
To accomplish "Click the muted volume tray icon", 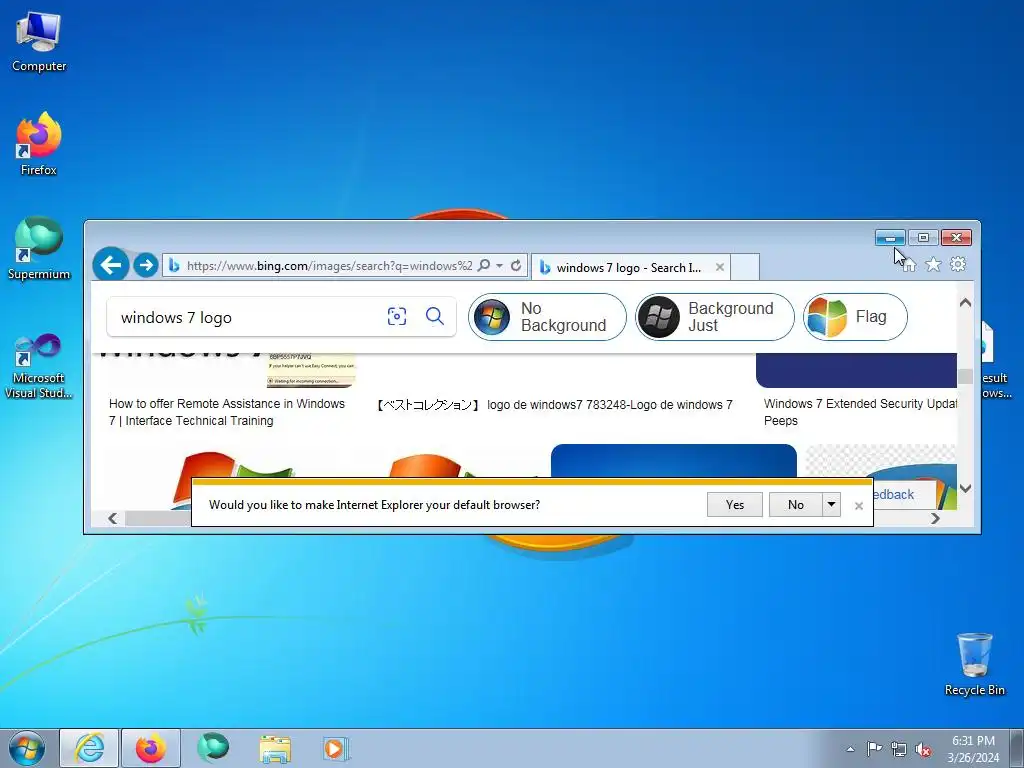I will point(923,749).
